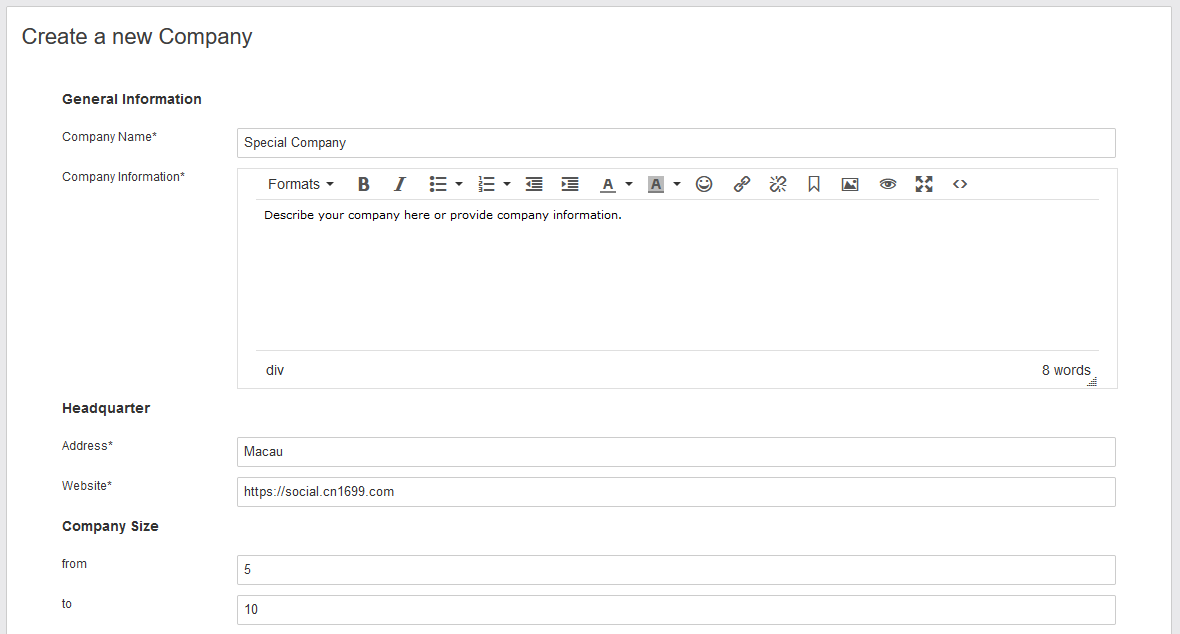Focus the Website field
The image size is (1180, 634).
[676, 492]
